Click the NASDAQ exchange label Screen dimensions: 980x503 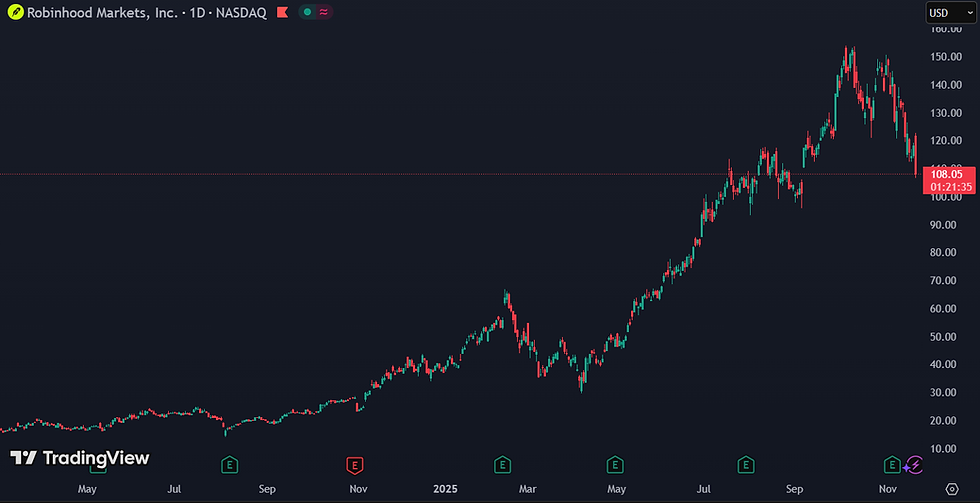[241, 12]
